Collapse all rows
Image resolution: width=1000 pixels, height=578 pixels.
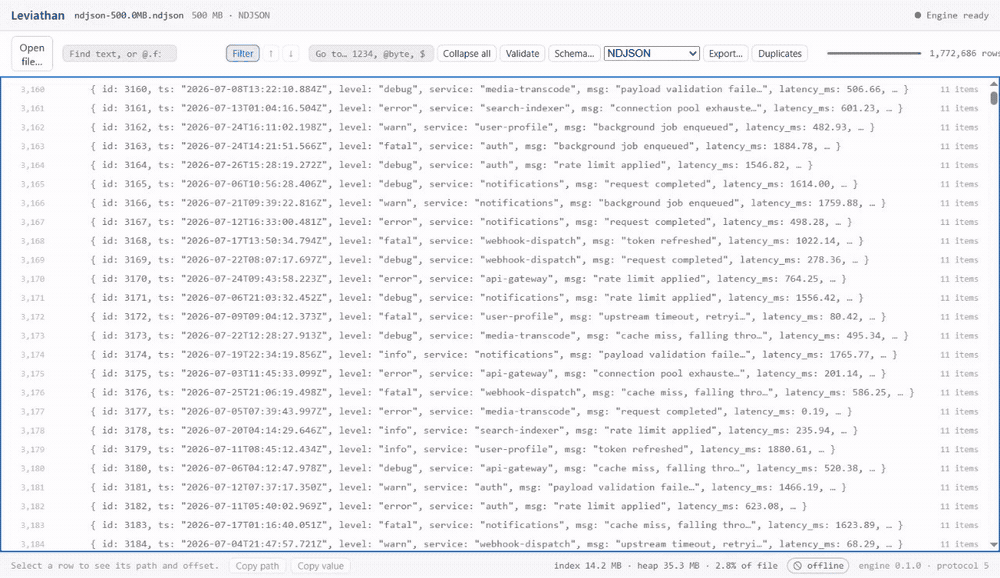pos(467,54)
